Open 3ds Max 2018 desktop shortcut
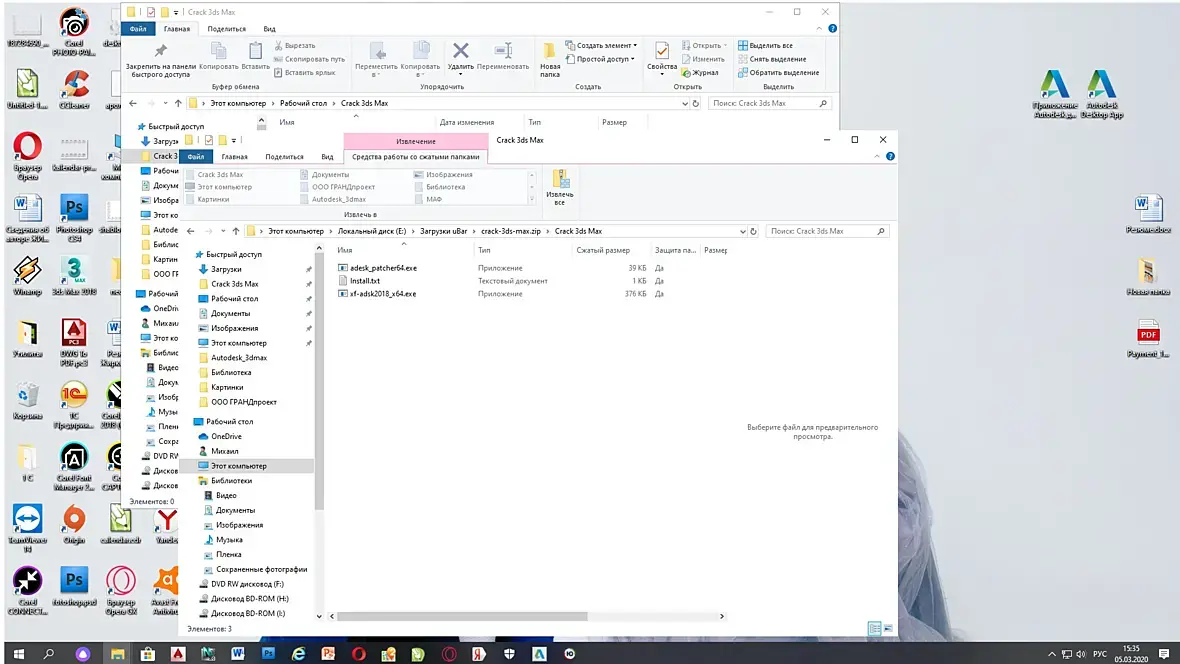Screen dimensions: 1180x664 tap(74, 276)
